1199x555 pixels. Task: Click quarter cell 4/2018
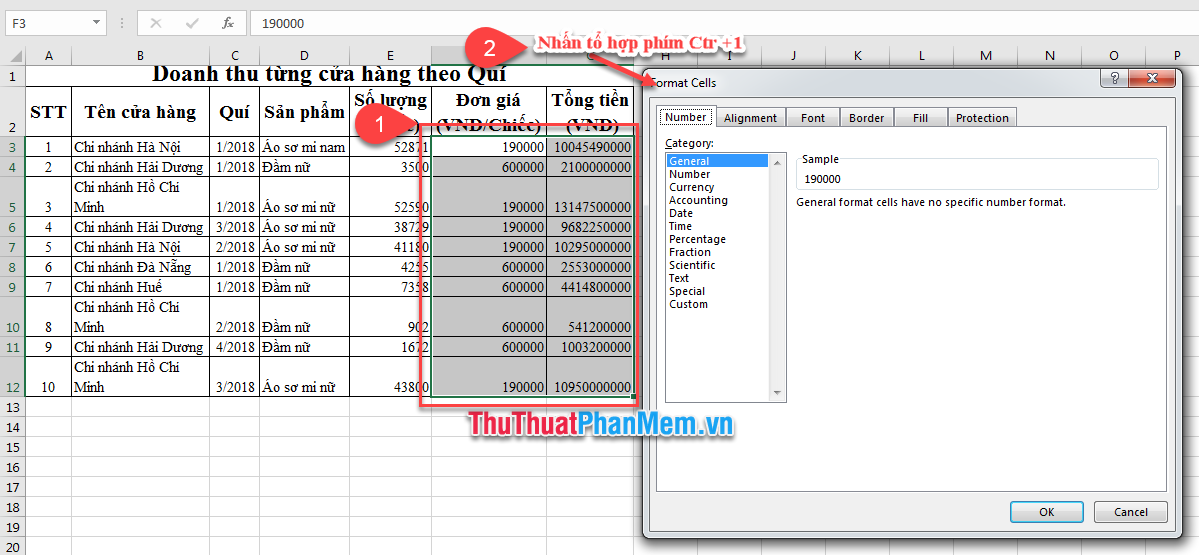tap(235, 347)
